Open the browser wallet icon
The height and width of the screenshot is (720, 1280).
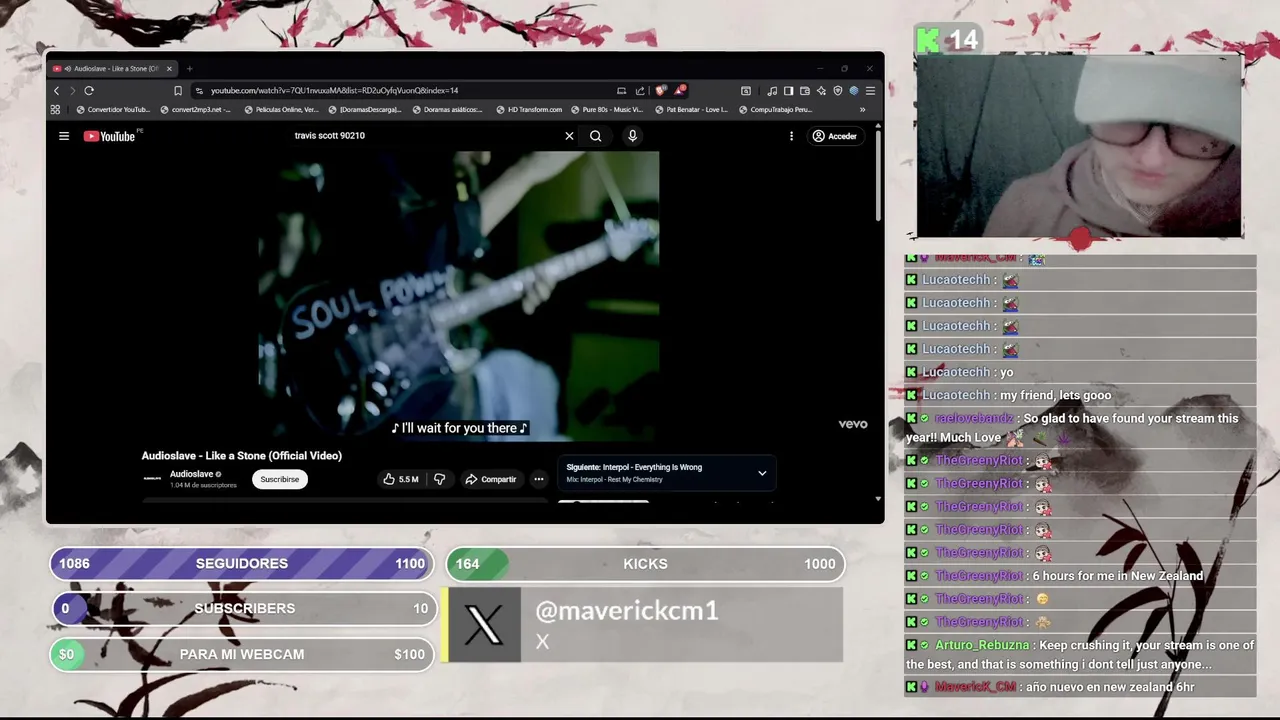(x=805, y=90)
